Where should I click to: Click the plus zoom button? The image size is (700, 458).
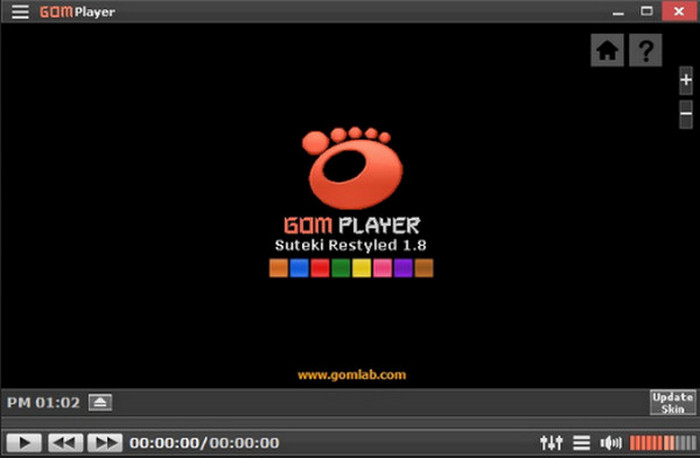pyautogui.click(x=686, y=80)
